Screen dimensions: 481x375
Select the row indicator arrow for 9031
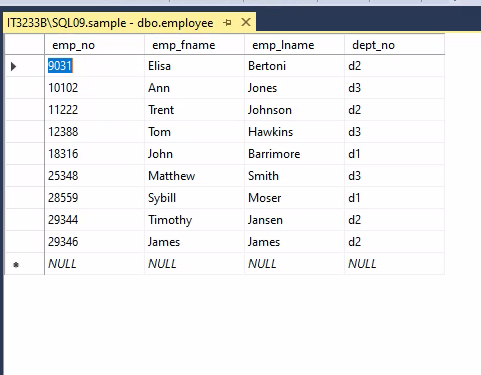tap(14, 66)
